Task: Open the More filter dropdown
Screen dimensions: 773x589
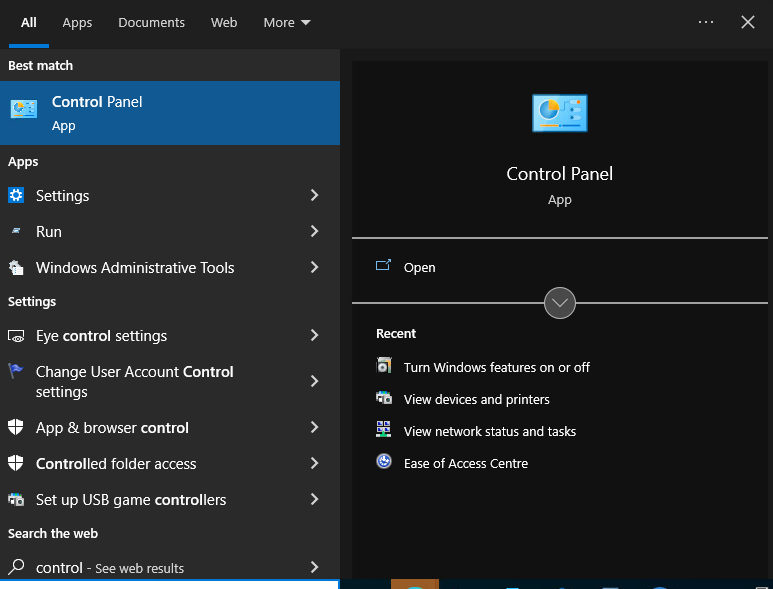Action: coord(287,22)
